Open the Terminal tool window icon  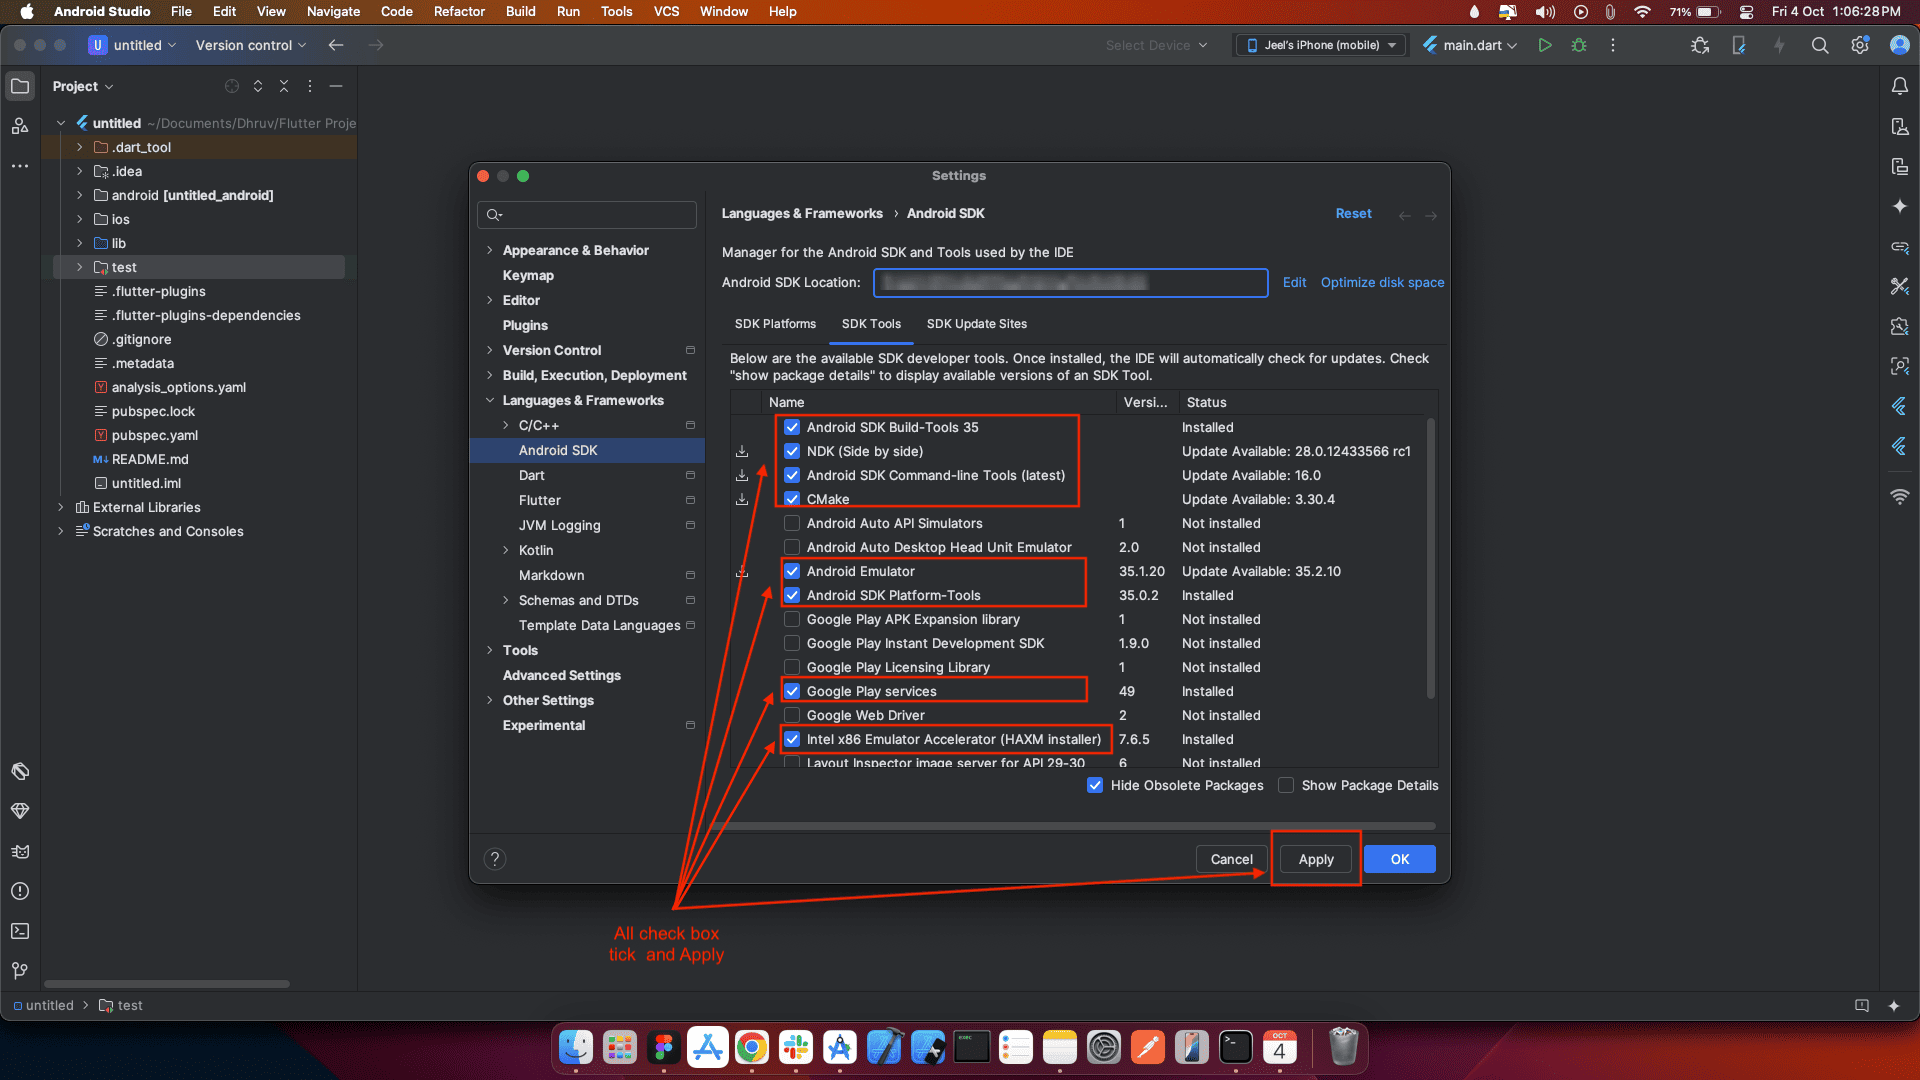(x=20, y=931)
